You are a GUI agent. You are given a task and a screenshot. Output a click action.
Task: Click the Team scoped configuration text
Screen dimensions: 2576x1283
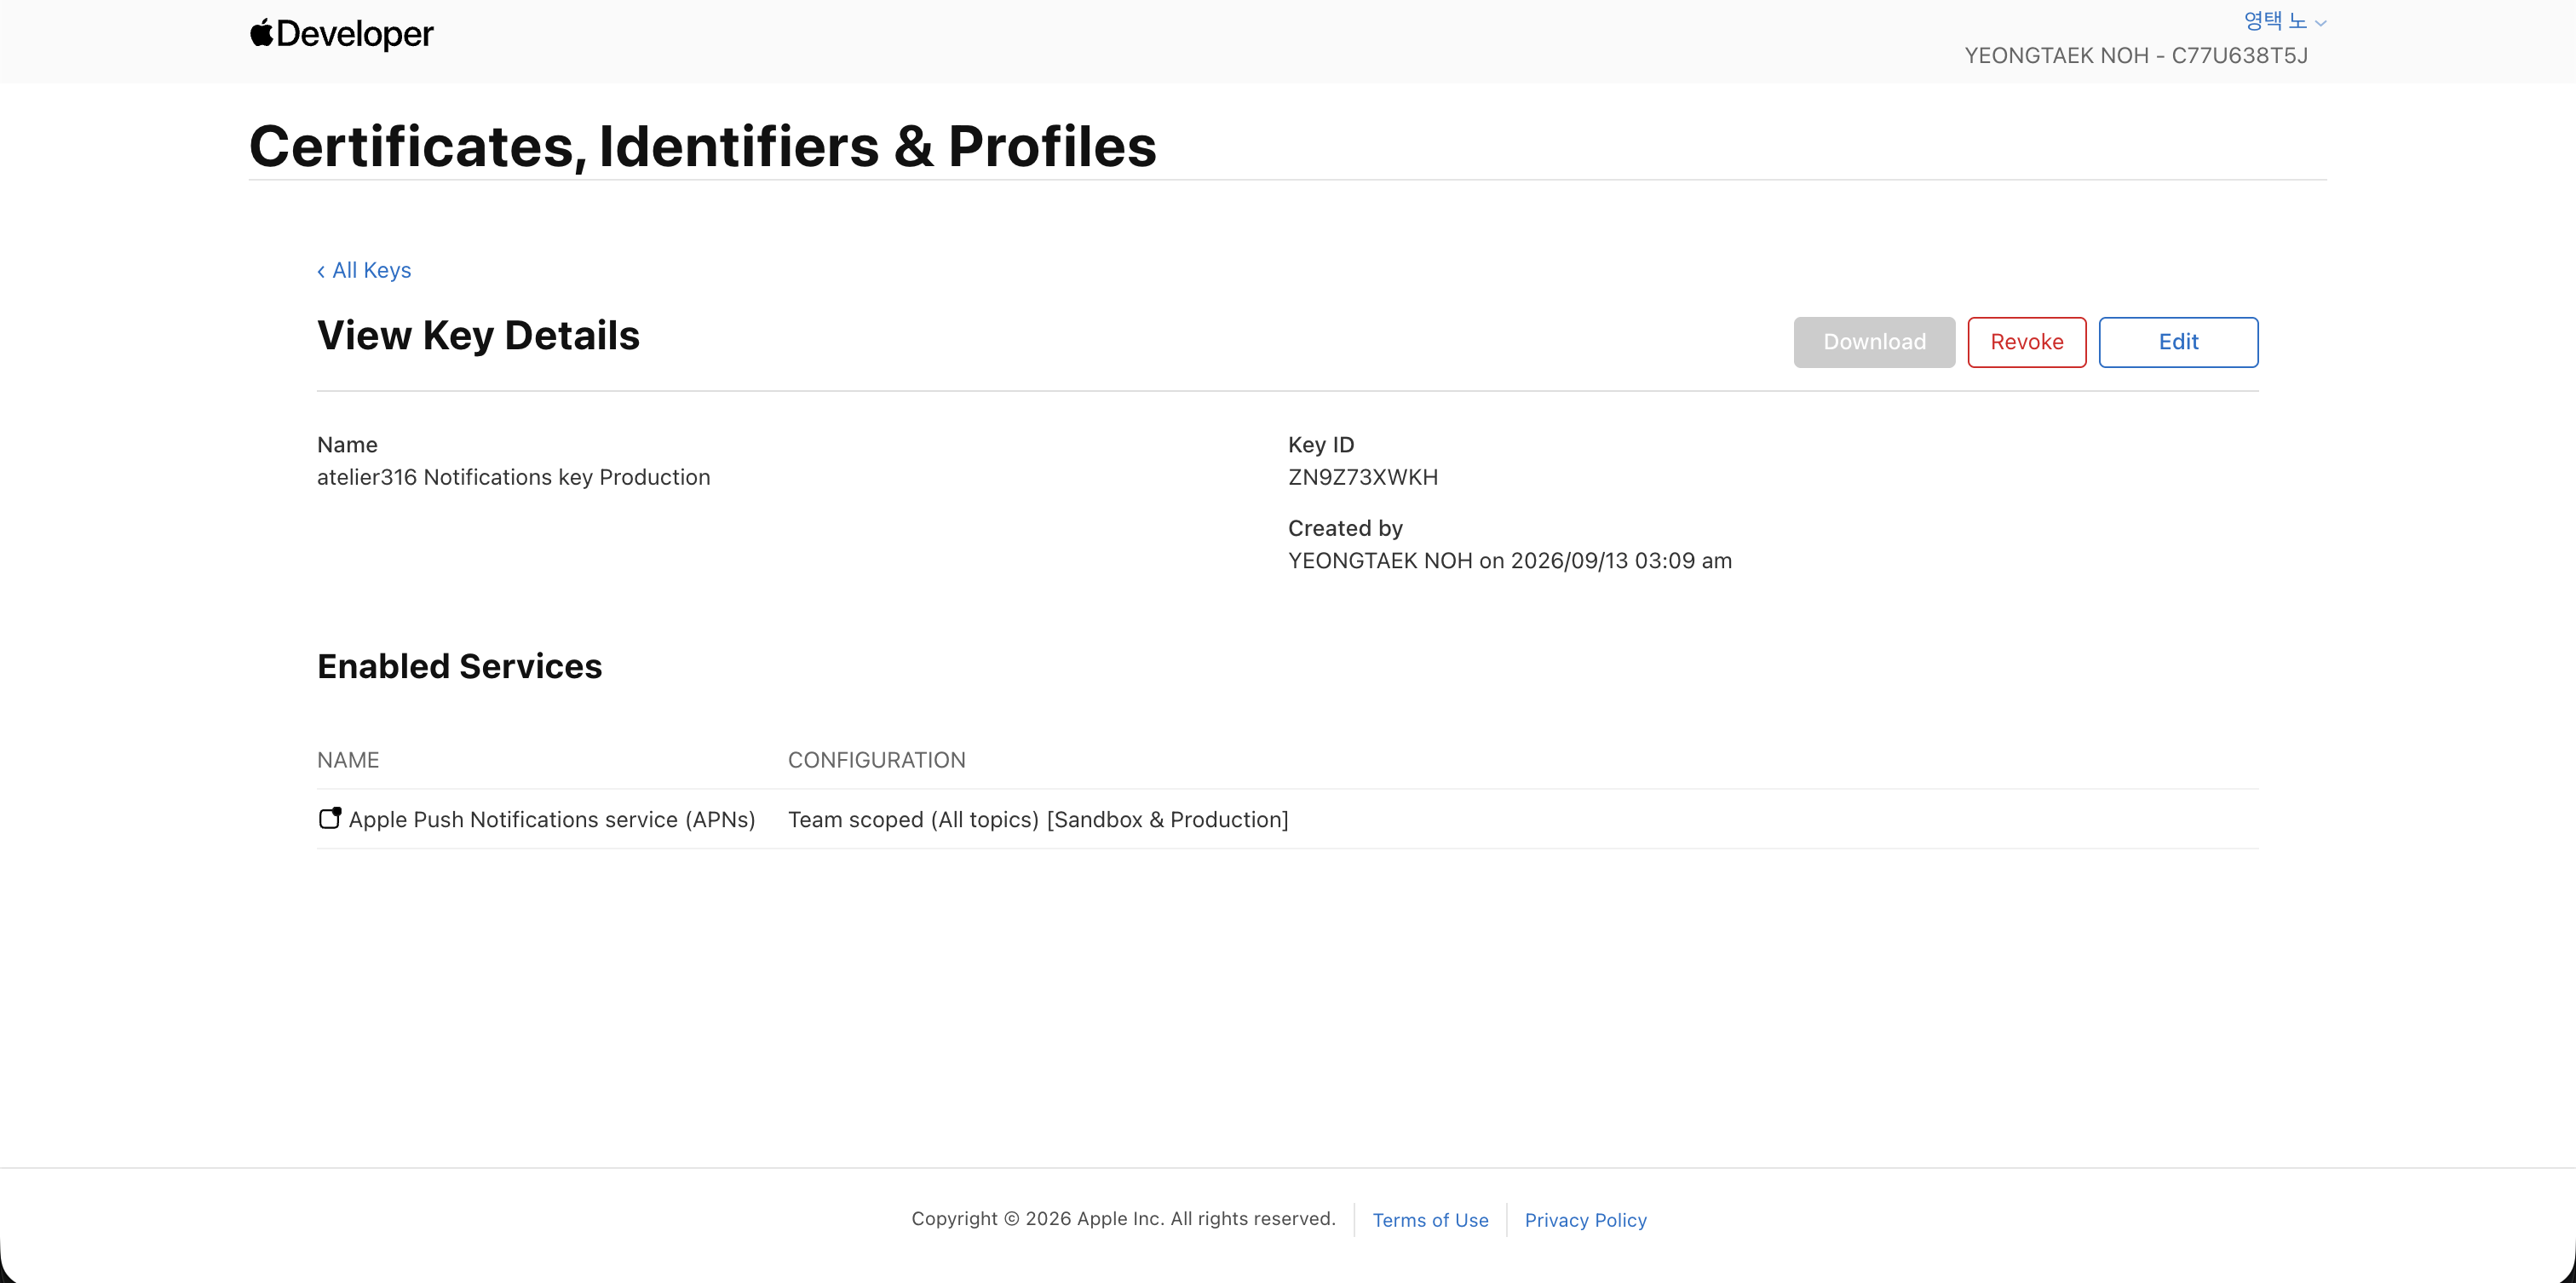(x=1038, y=819)
